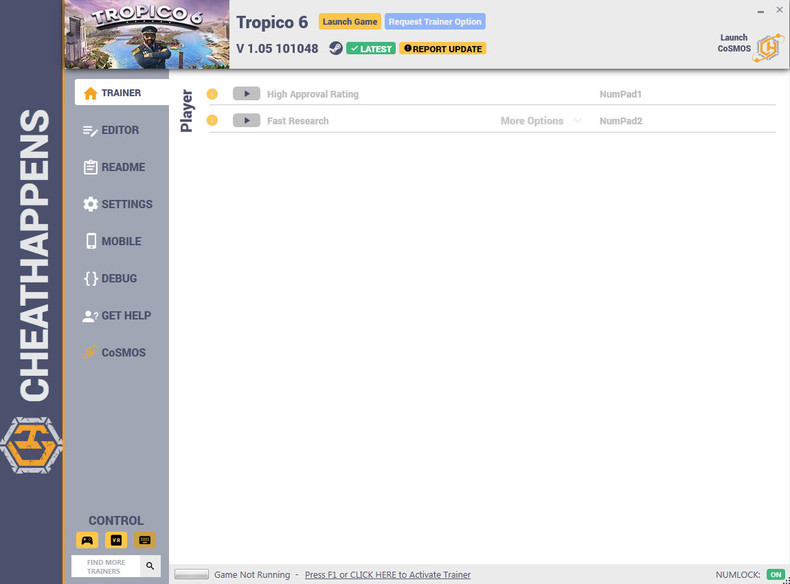790x584 pixels.
Task: Click the Find More Trainers search field
Action: [x=106, y=566]
